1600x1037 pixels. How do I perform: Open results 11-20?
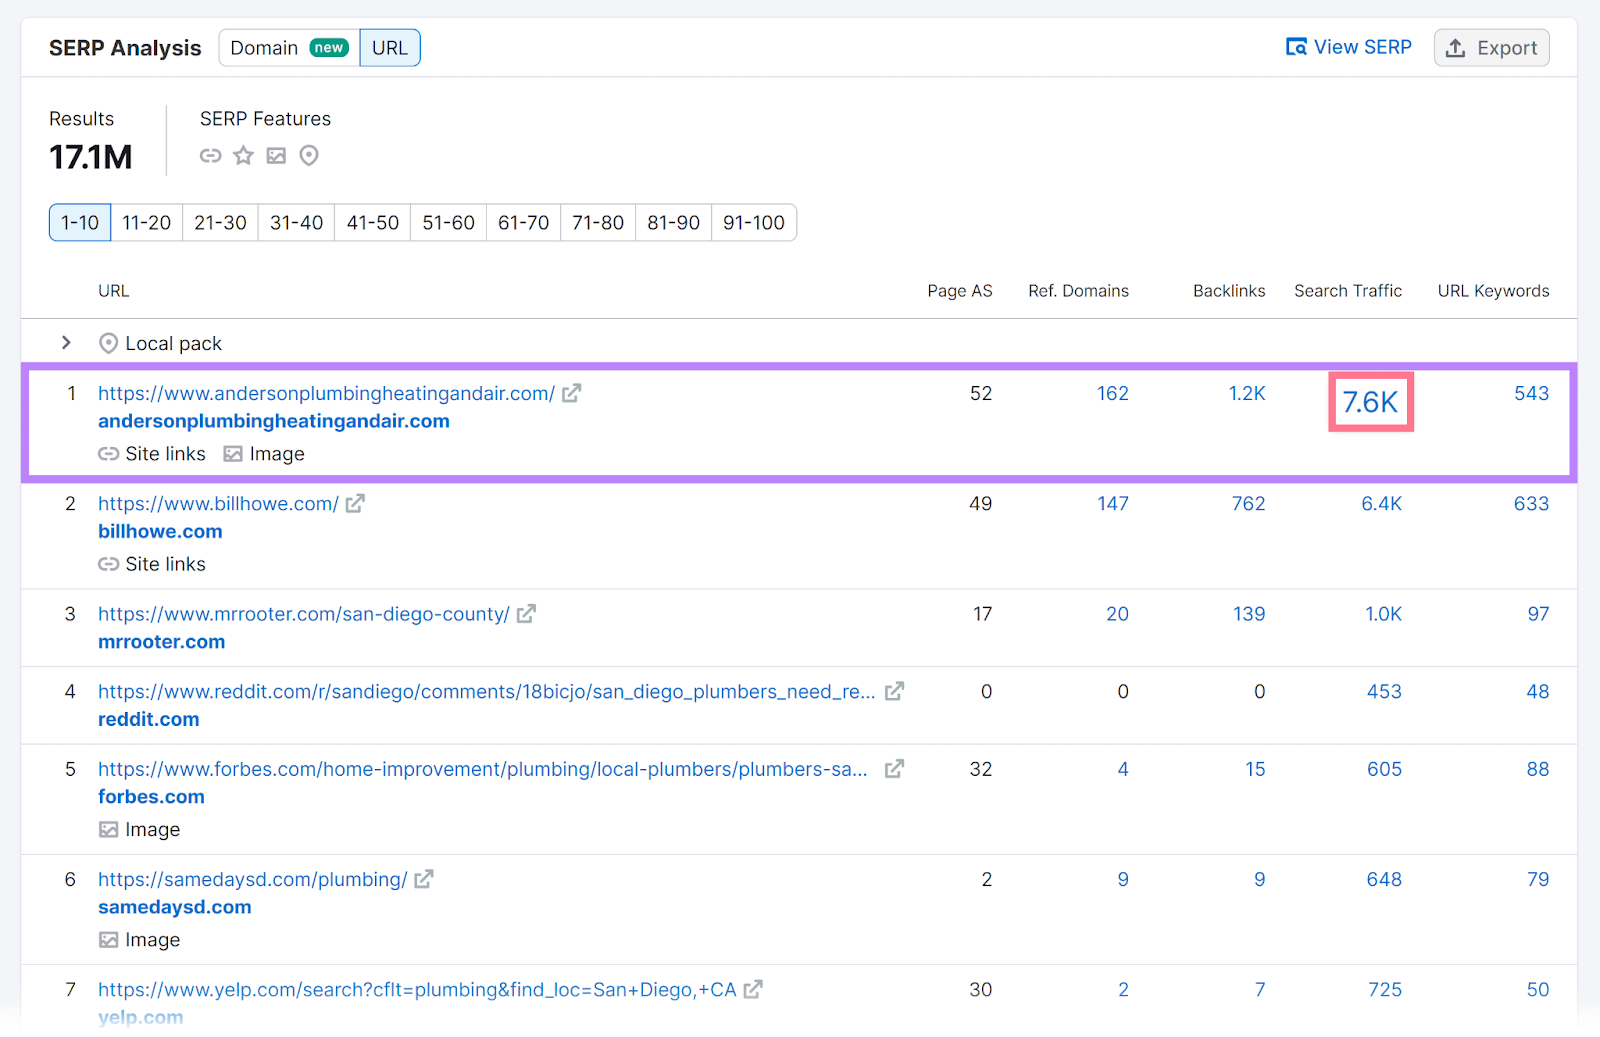[146, 222]
